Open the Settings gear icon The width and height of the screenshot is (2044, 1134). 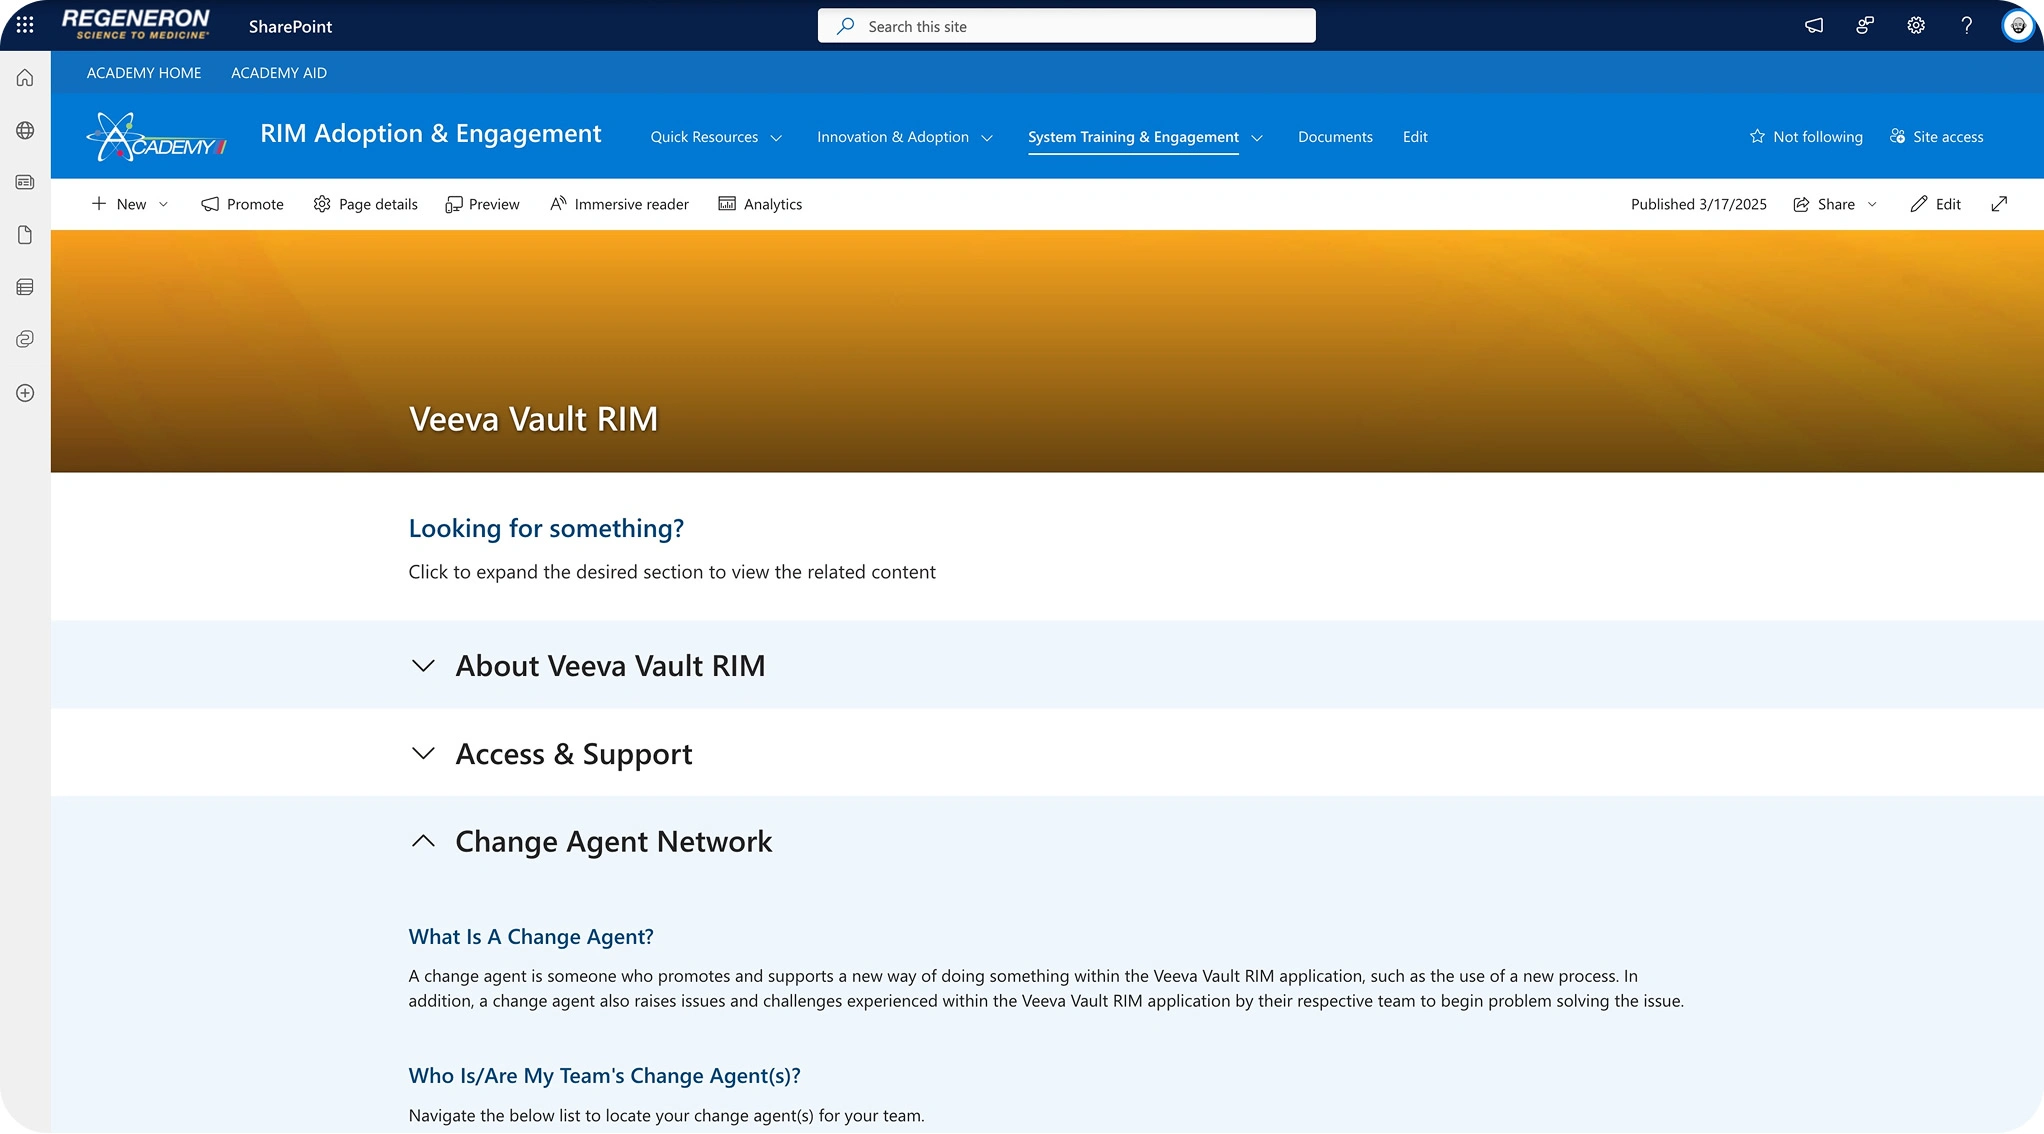click(1916, 26)
